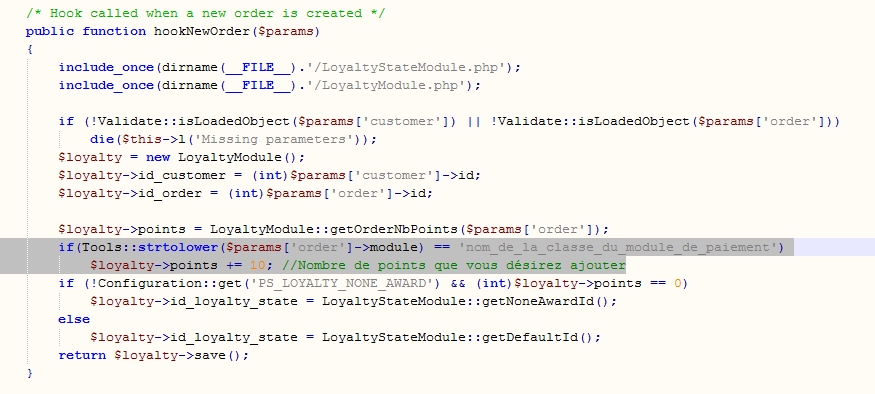875x394 pixels.
Task: Click 'PS_LOYALTY_NONE_AWARD' configuration key
Action: 342,284
